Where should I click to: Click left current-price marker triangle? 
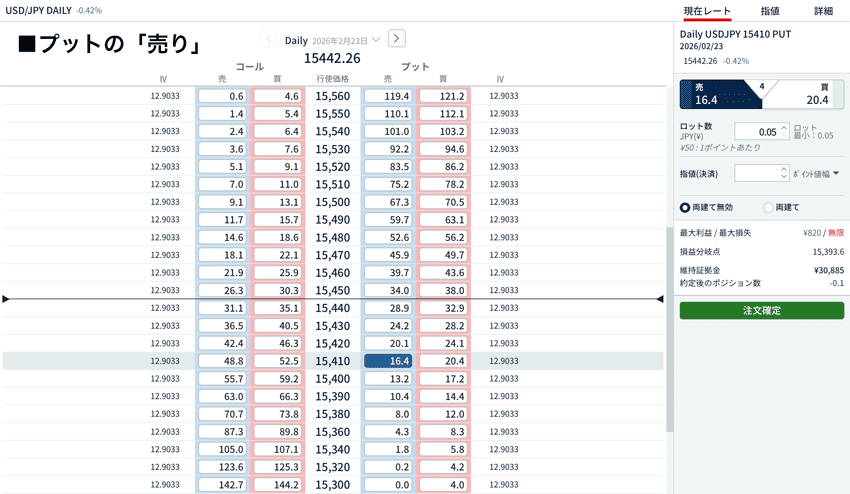click(7, 299)
